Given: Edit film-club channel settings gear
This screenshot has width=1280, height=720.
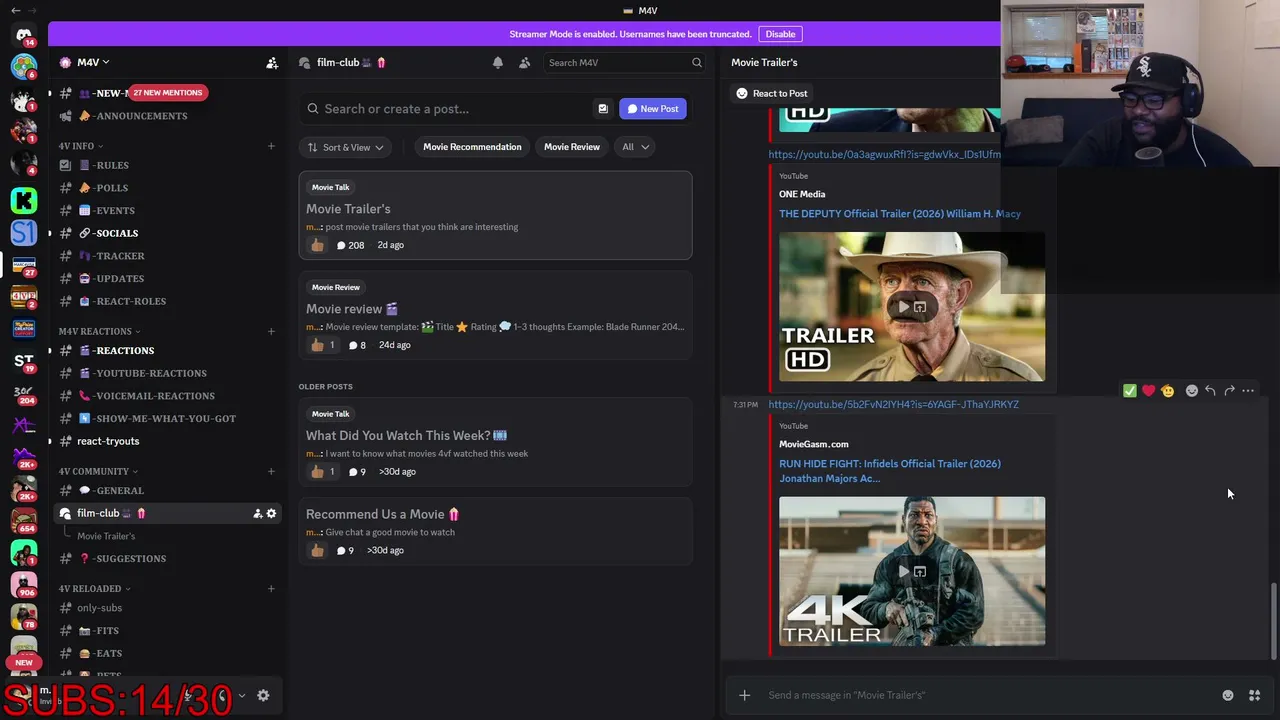Looking at the screenshot, I should [x=271, y=513].
